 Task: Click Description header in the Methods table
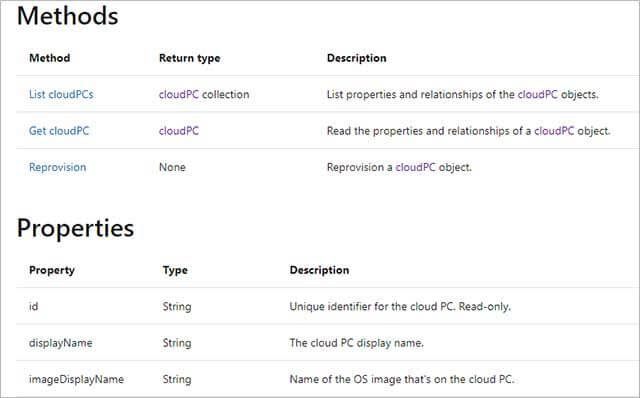tap(357, 58)
